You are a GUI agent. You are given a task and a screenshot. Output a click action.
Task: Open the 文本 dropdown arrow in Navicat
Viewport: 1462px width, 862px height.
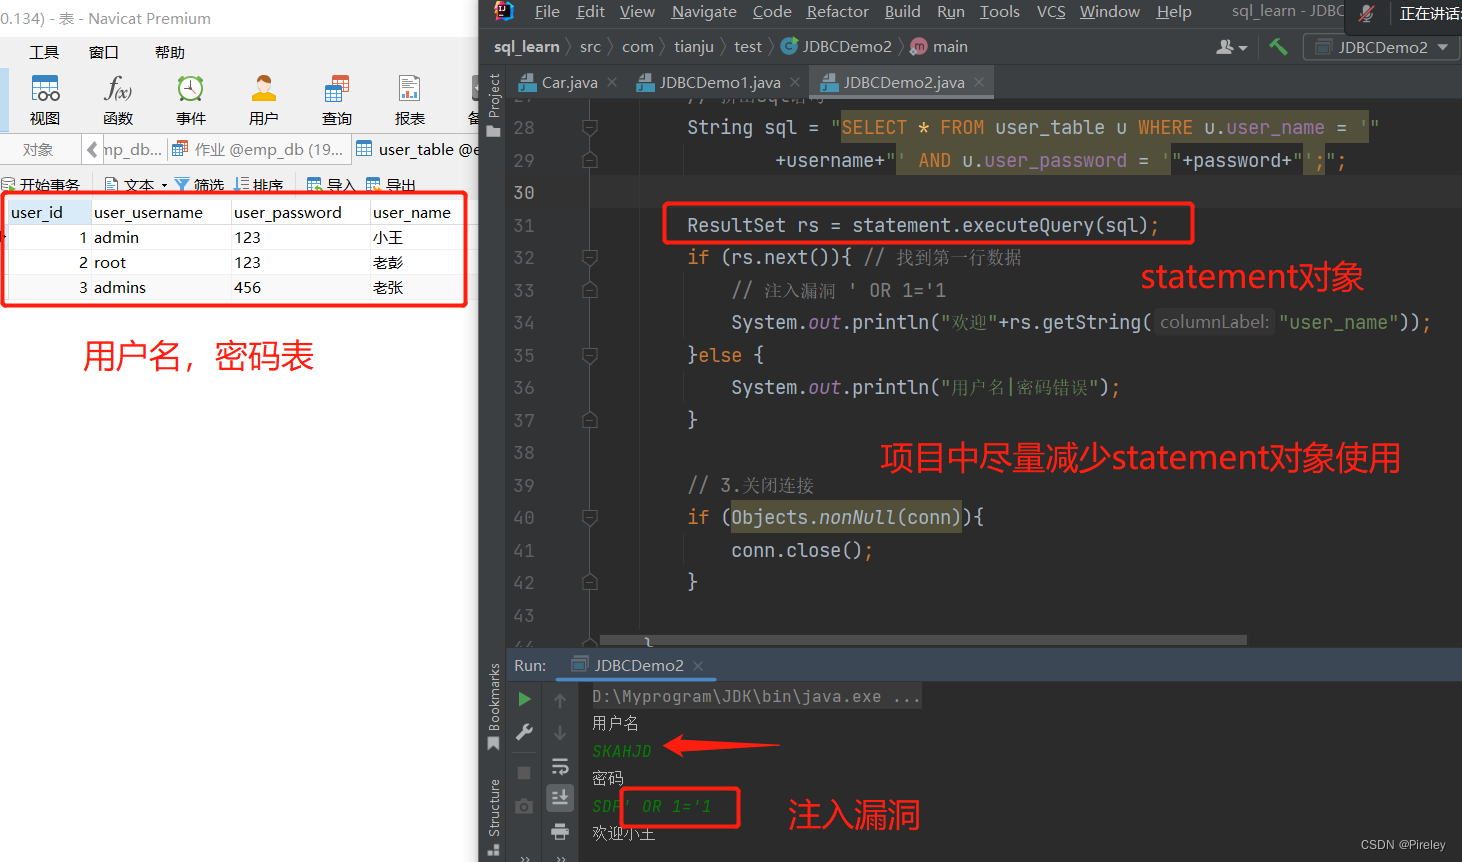click(x=164, y=185)
